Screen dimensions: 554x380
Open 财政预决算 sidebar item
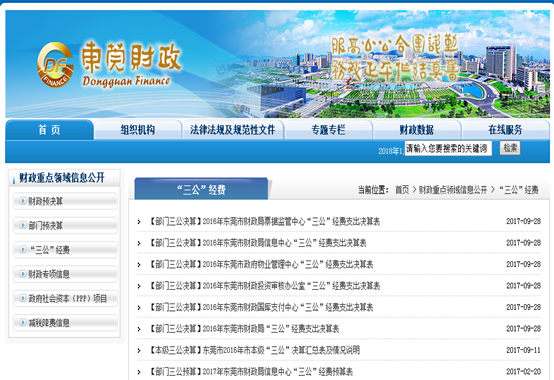(65, 201)
